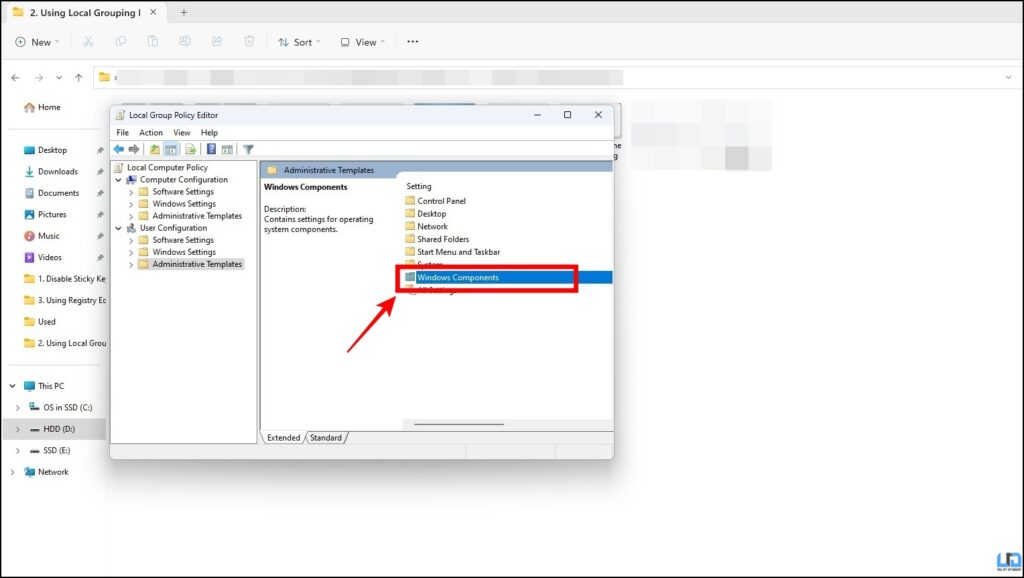This screenshot has width=1024, height=578.
Task: Collapse the User Configuration node
Action: [x=119, y=228]
